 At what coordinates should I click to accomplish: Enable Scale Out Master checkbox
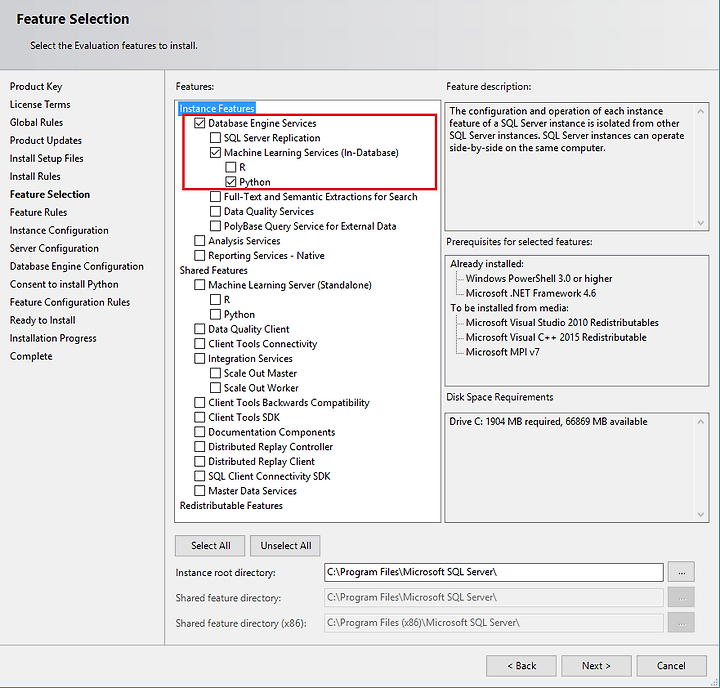pyautogui.click(x=215, y=373)
